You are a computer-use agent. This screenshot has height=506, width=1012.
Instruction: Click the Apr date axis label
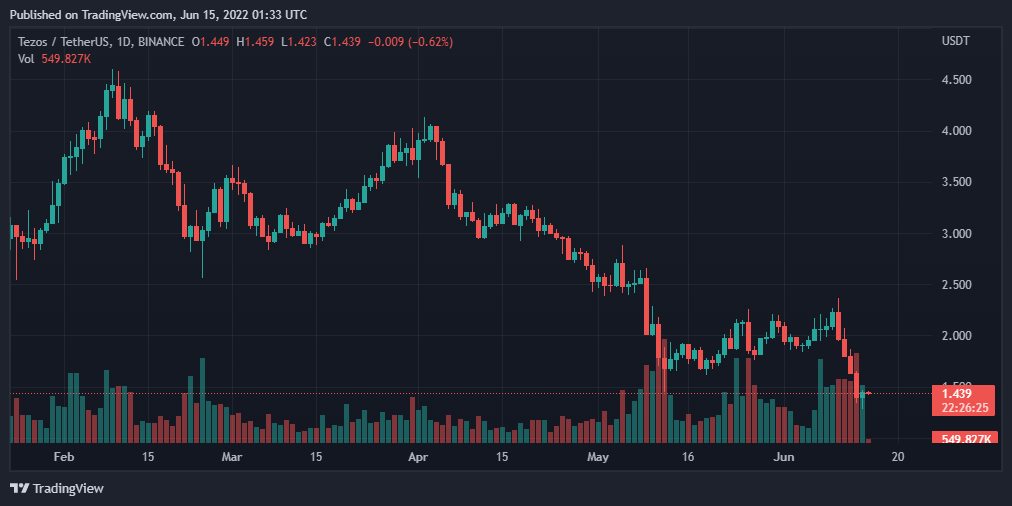(419, 457)
